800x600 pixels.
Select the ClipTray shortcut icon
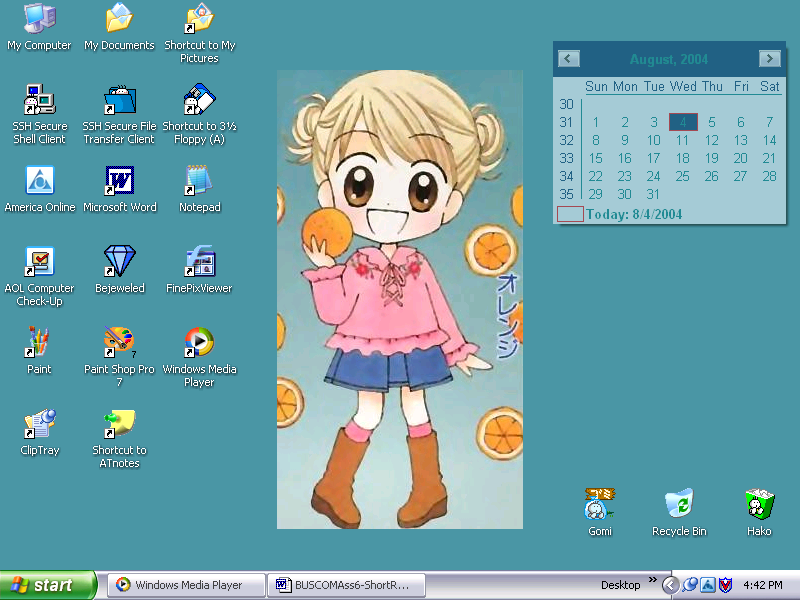tap(40, 423)
